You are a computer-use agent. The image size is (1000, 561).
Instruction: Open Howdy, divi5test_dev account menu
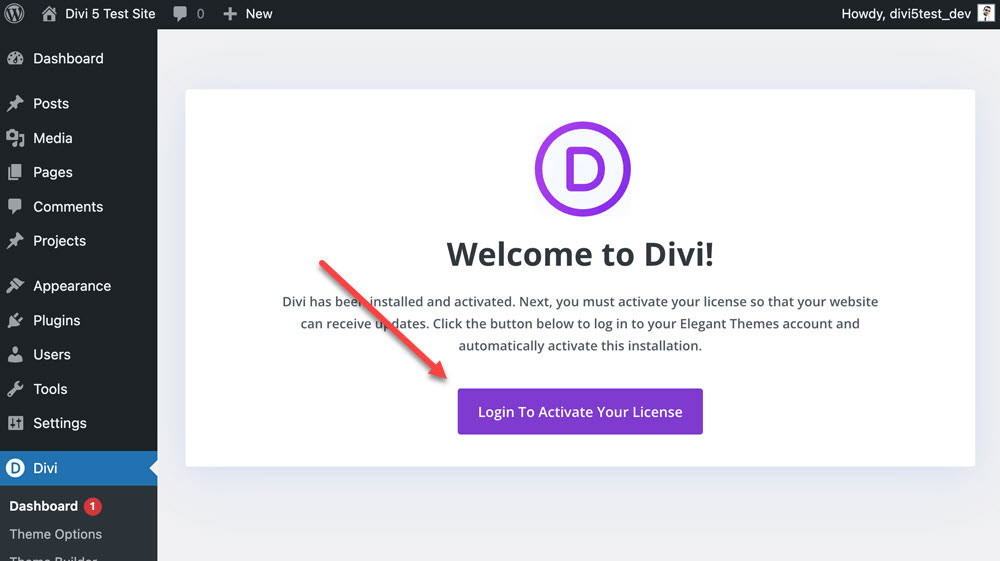coord(906,13)
